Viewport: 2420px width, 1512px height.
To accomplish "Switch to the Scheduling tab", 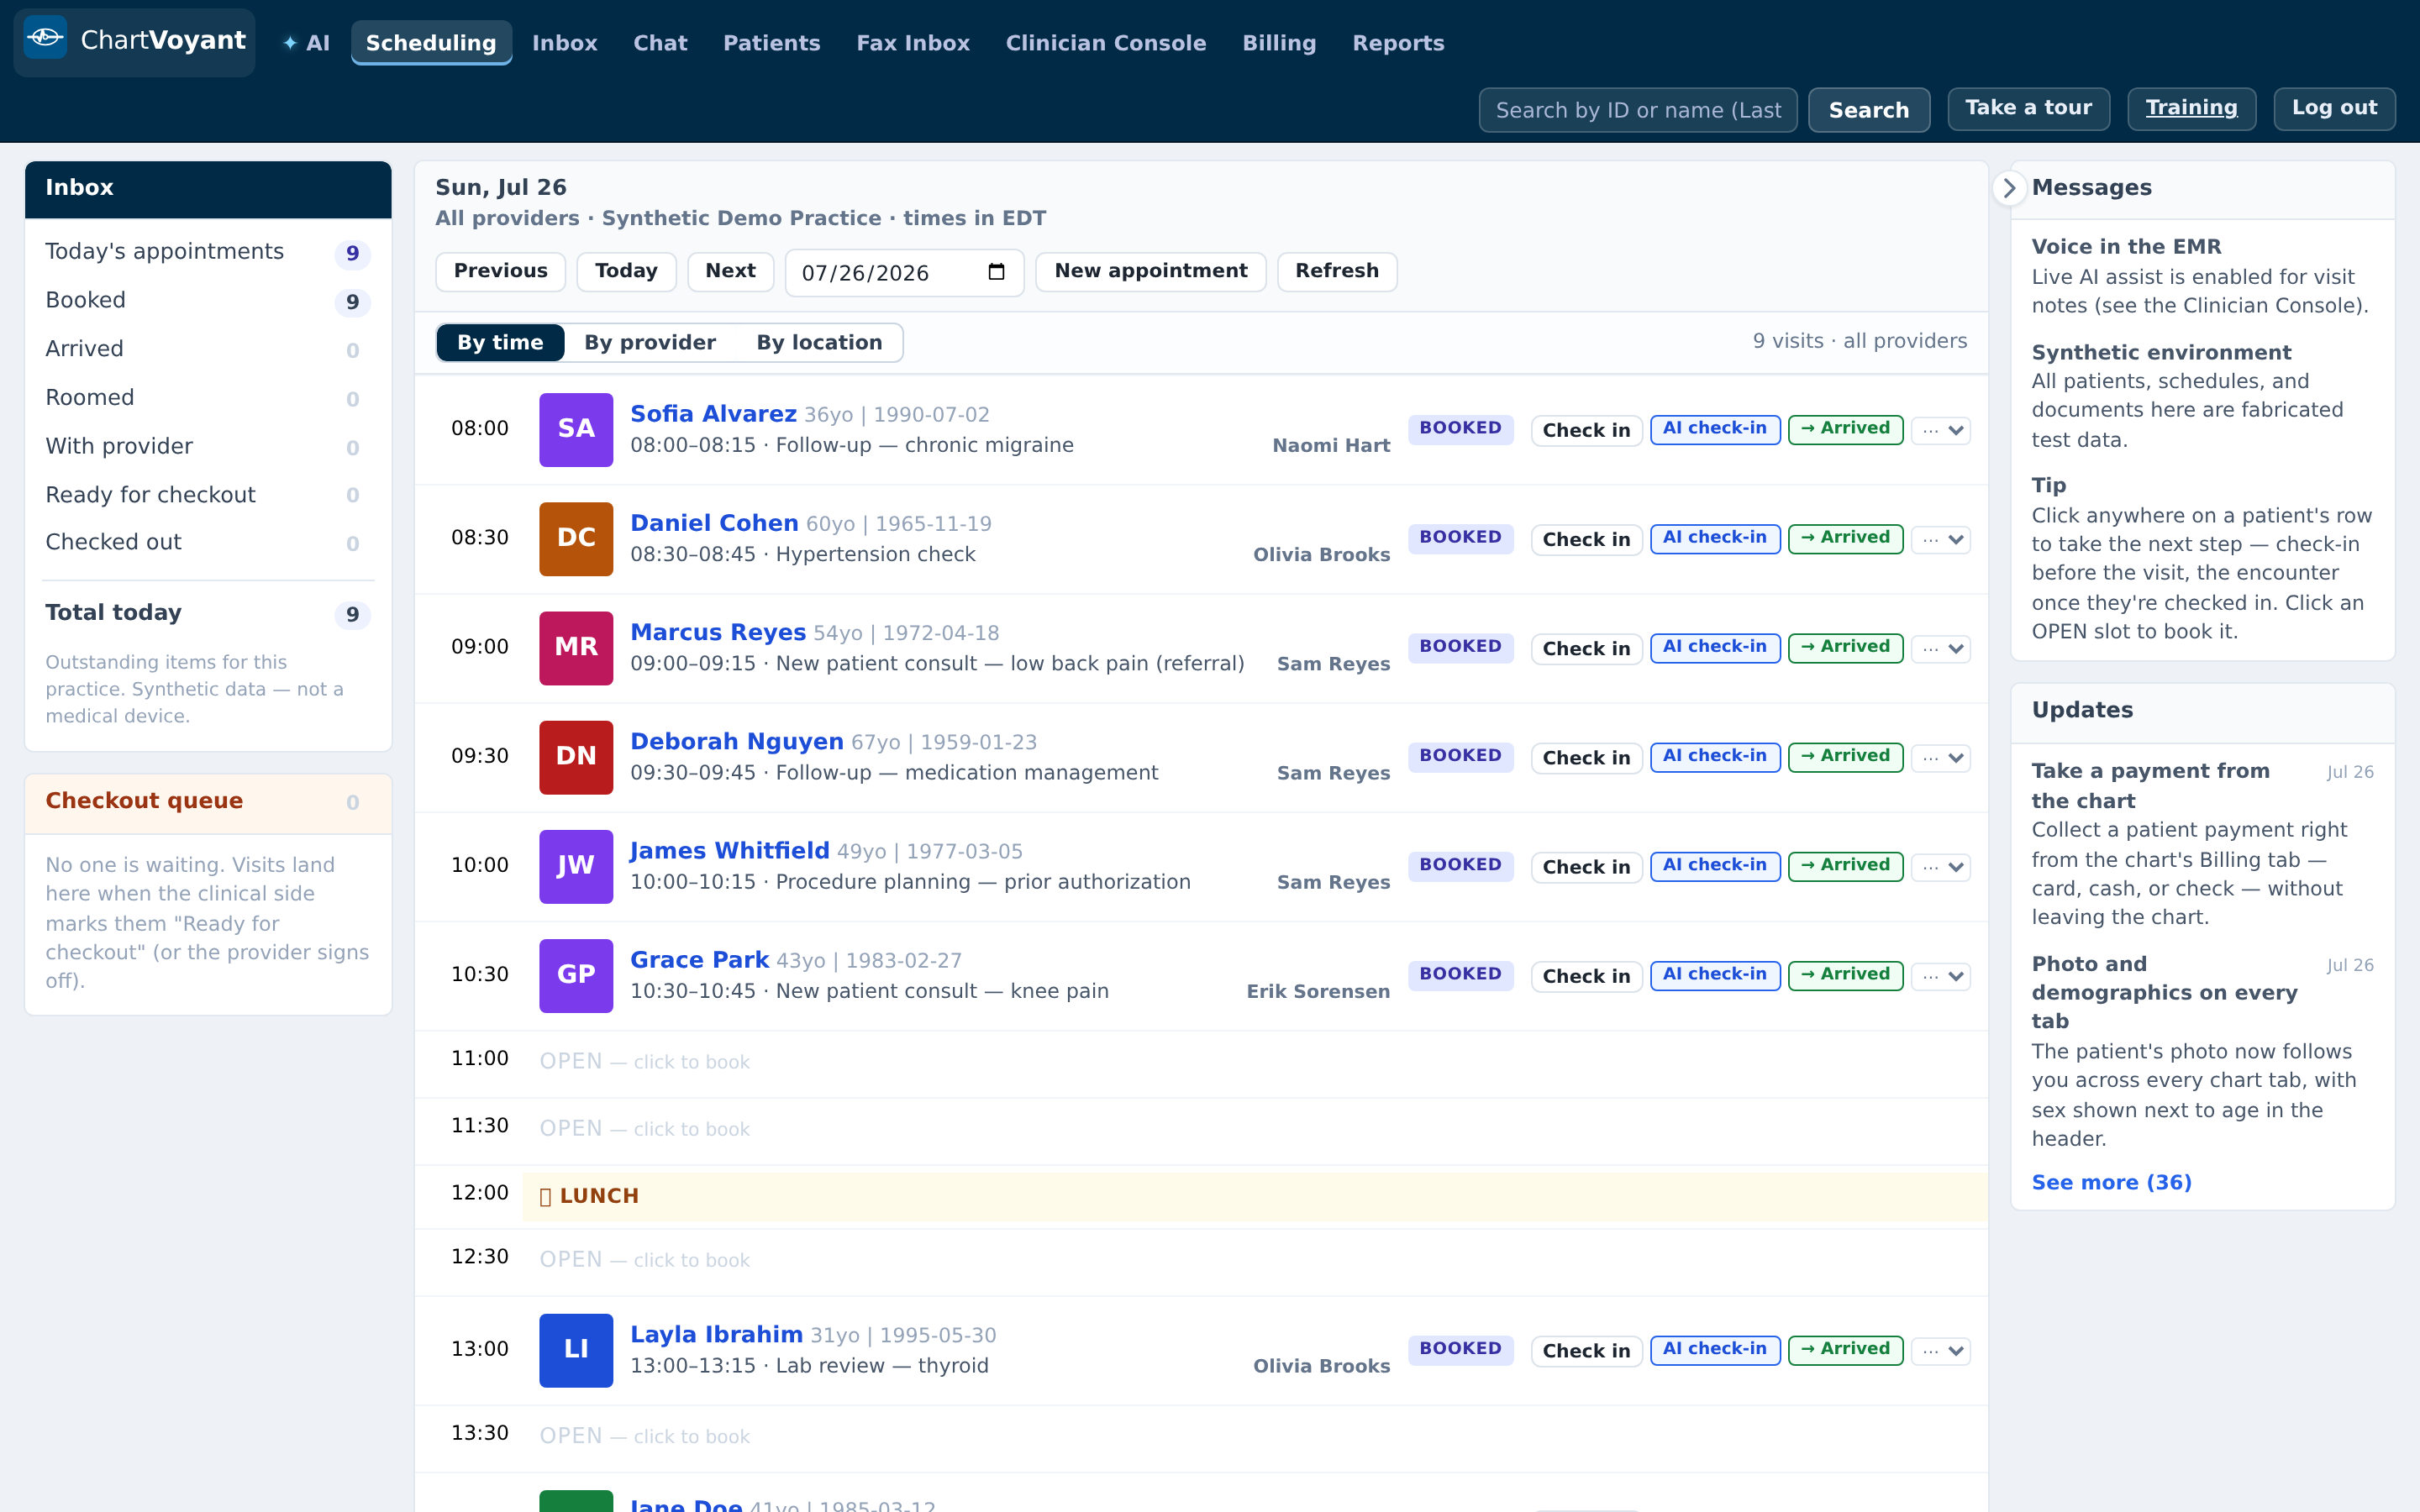I will coord(431,43).
